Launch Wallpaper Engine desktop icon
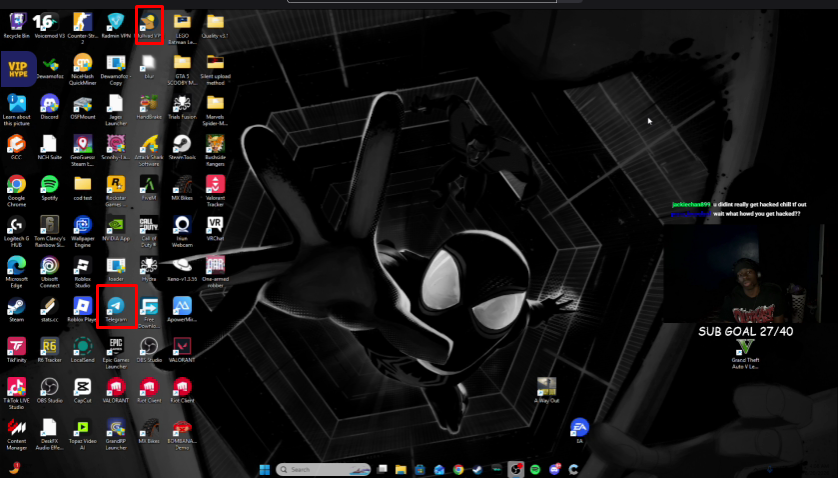The width and height of the screenshot is (838, 478). [82, 232]
